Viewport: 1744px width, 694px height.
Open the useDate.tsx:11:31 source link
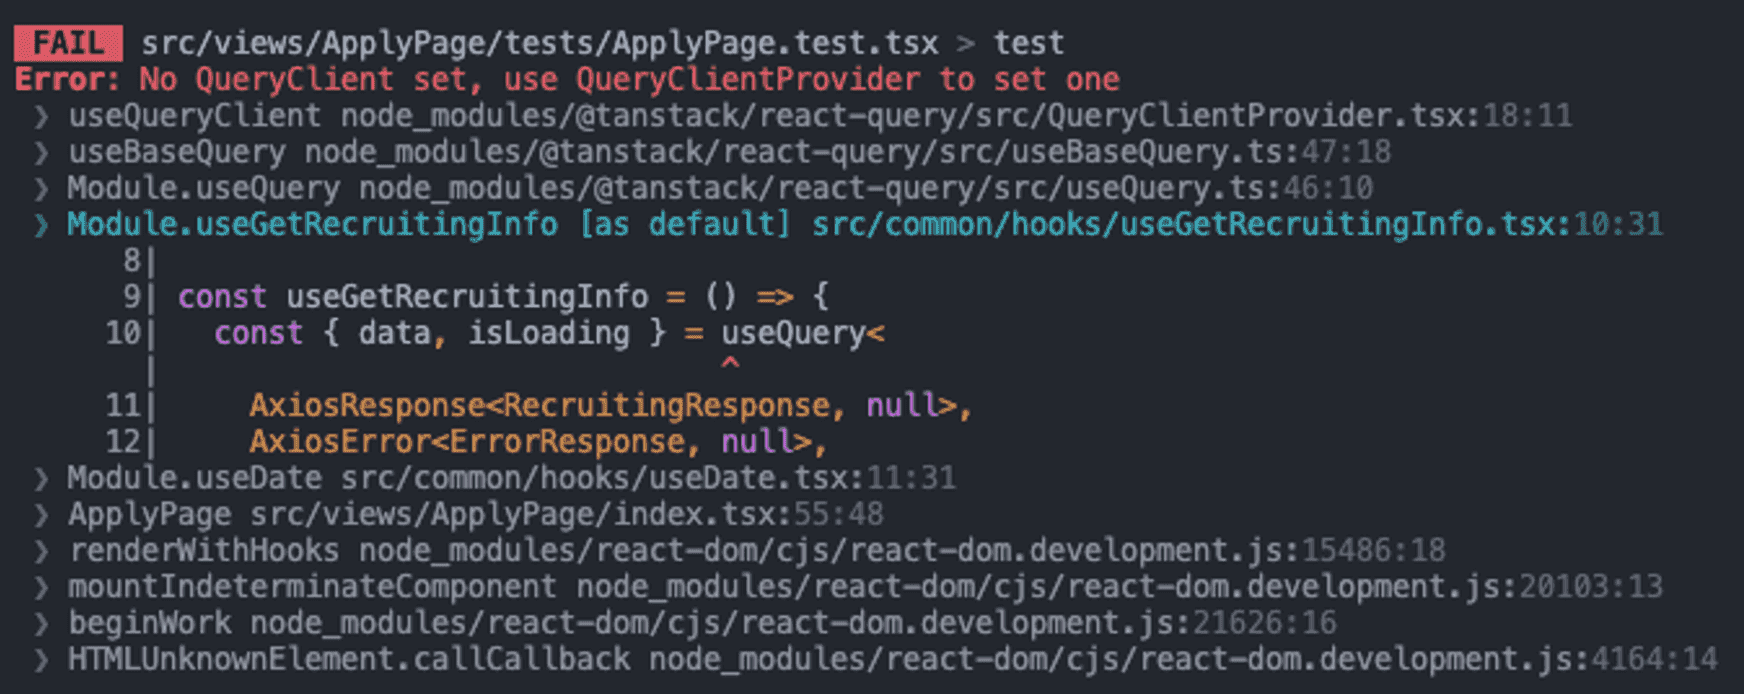[647, 478]
